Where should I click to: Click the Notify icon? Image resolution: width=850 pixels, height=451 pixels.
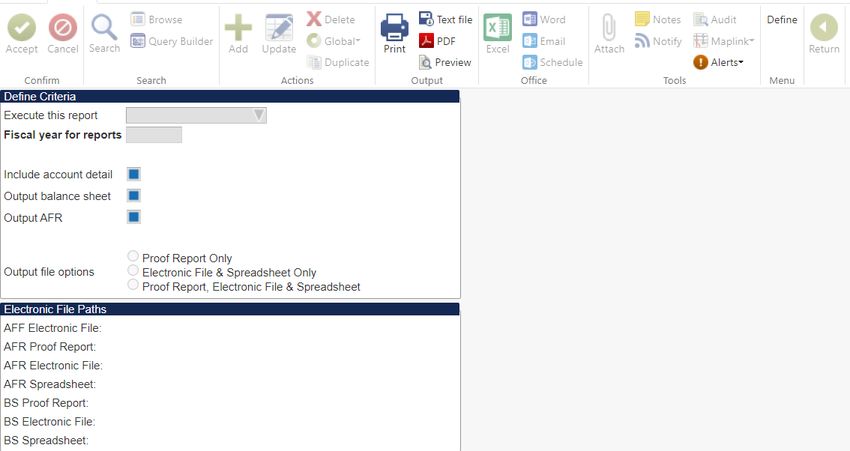[642, 41]
